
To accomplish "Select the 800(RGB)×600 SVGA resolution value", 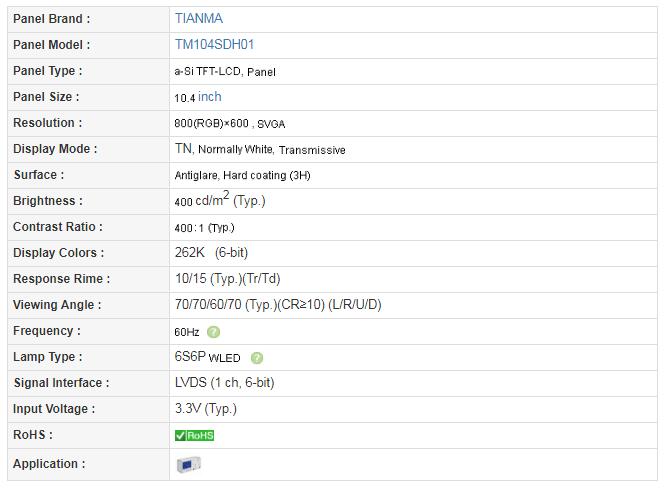I will point(230,124).
